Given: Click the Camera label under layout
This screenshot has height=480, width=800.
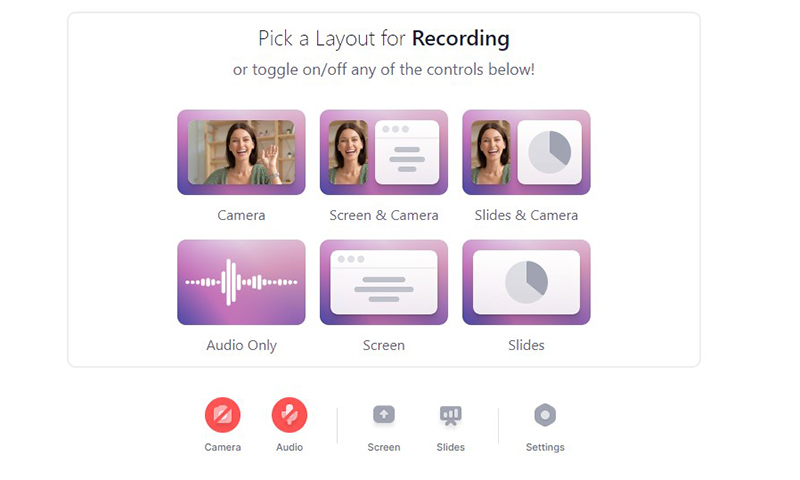Looking at the screenshot, I should tap(241, 215).
